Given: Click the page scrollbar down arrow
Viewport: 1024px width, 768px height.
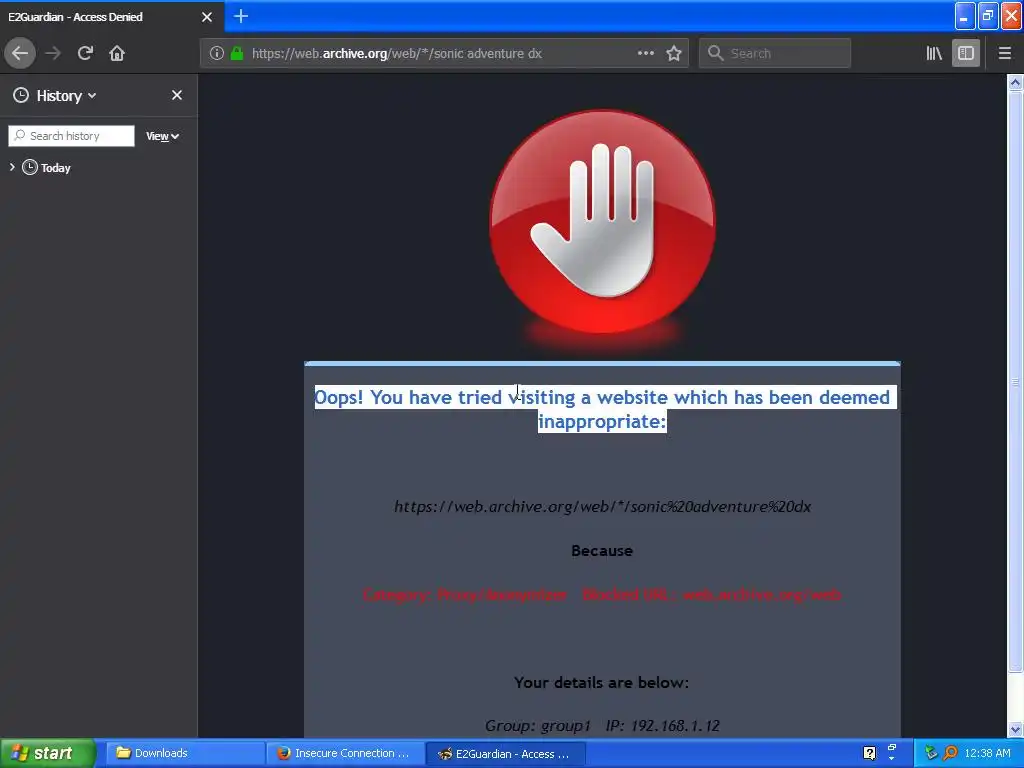Looking at the screenshot, I should click(x=1015, y=729).
